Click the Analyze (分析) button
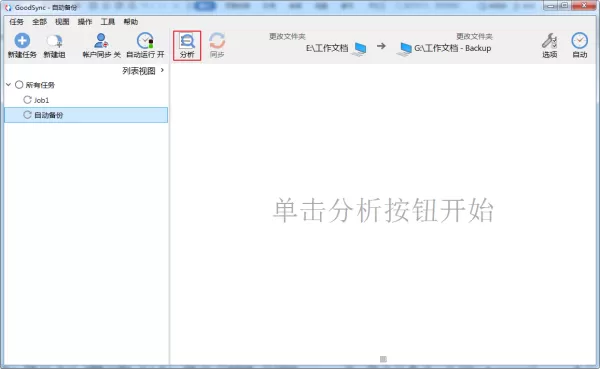 click(x=187, y=46)
